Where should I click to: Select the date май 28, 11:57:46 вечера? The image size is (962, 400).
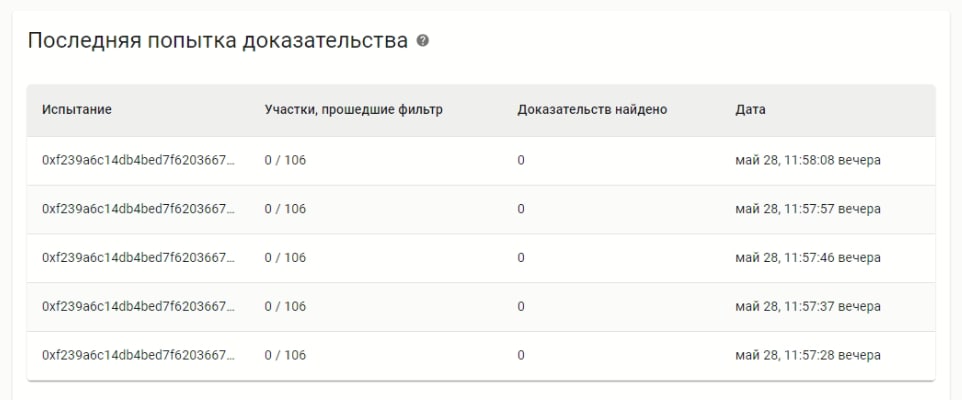coord(808,258)
